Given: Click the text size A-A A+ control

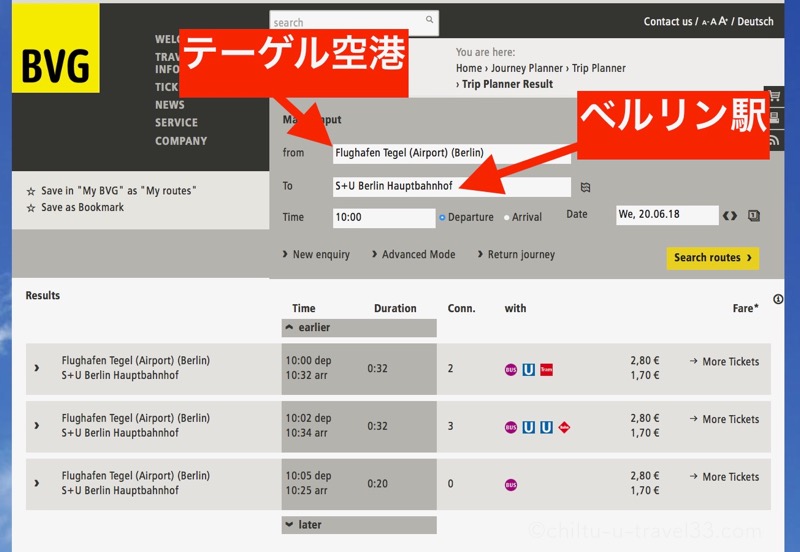Looking at the screenshot, I should click(x=714, y=21).
